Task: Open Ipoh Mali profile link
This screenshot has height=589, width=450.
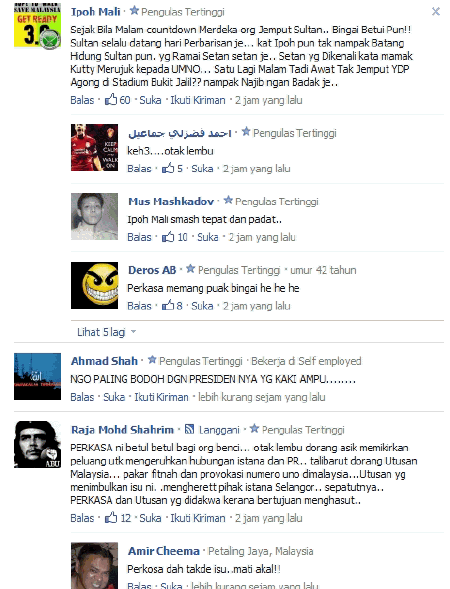Action: click(95, 12)
